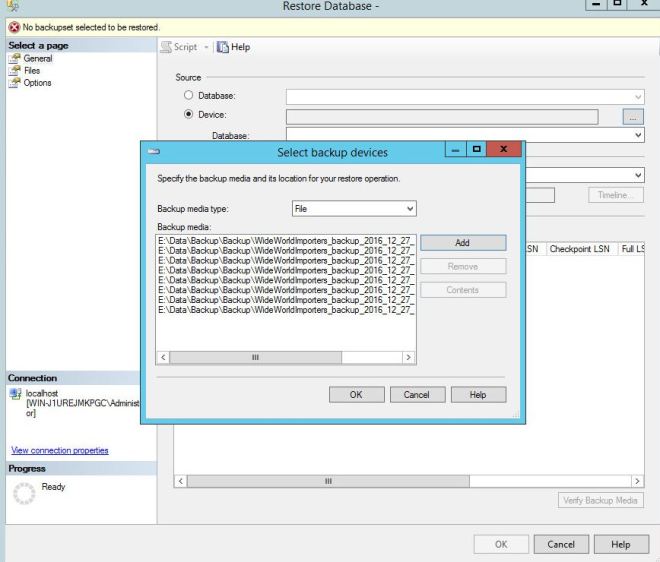
Task: Select the fourth backup media file row
Action: tap(286, 271)
